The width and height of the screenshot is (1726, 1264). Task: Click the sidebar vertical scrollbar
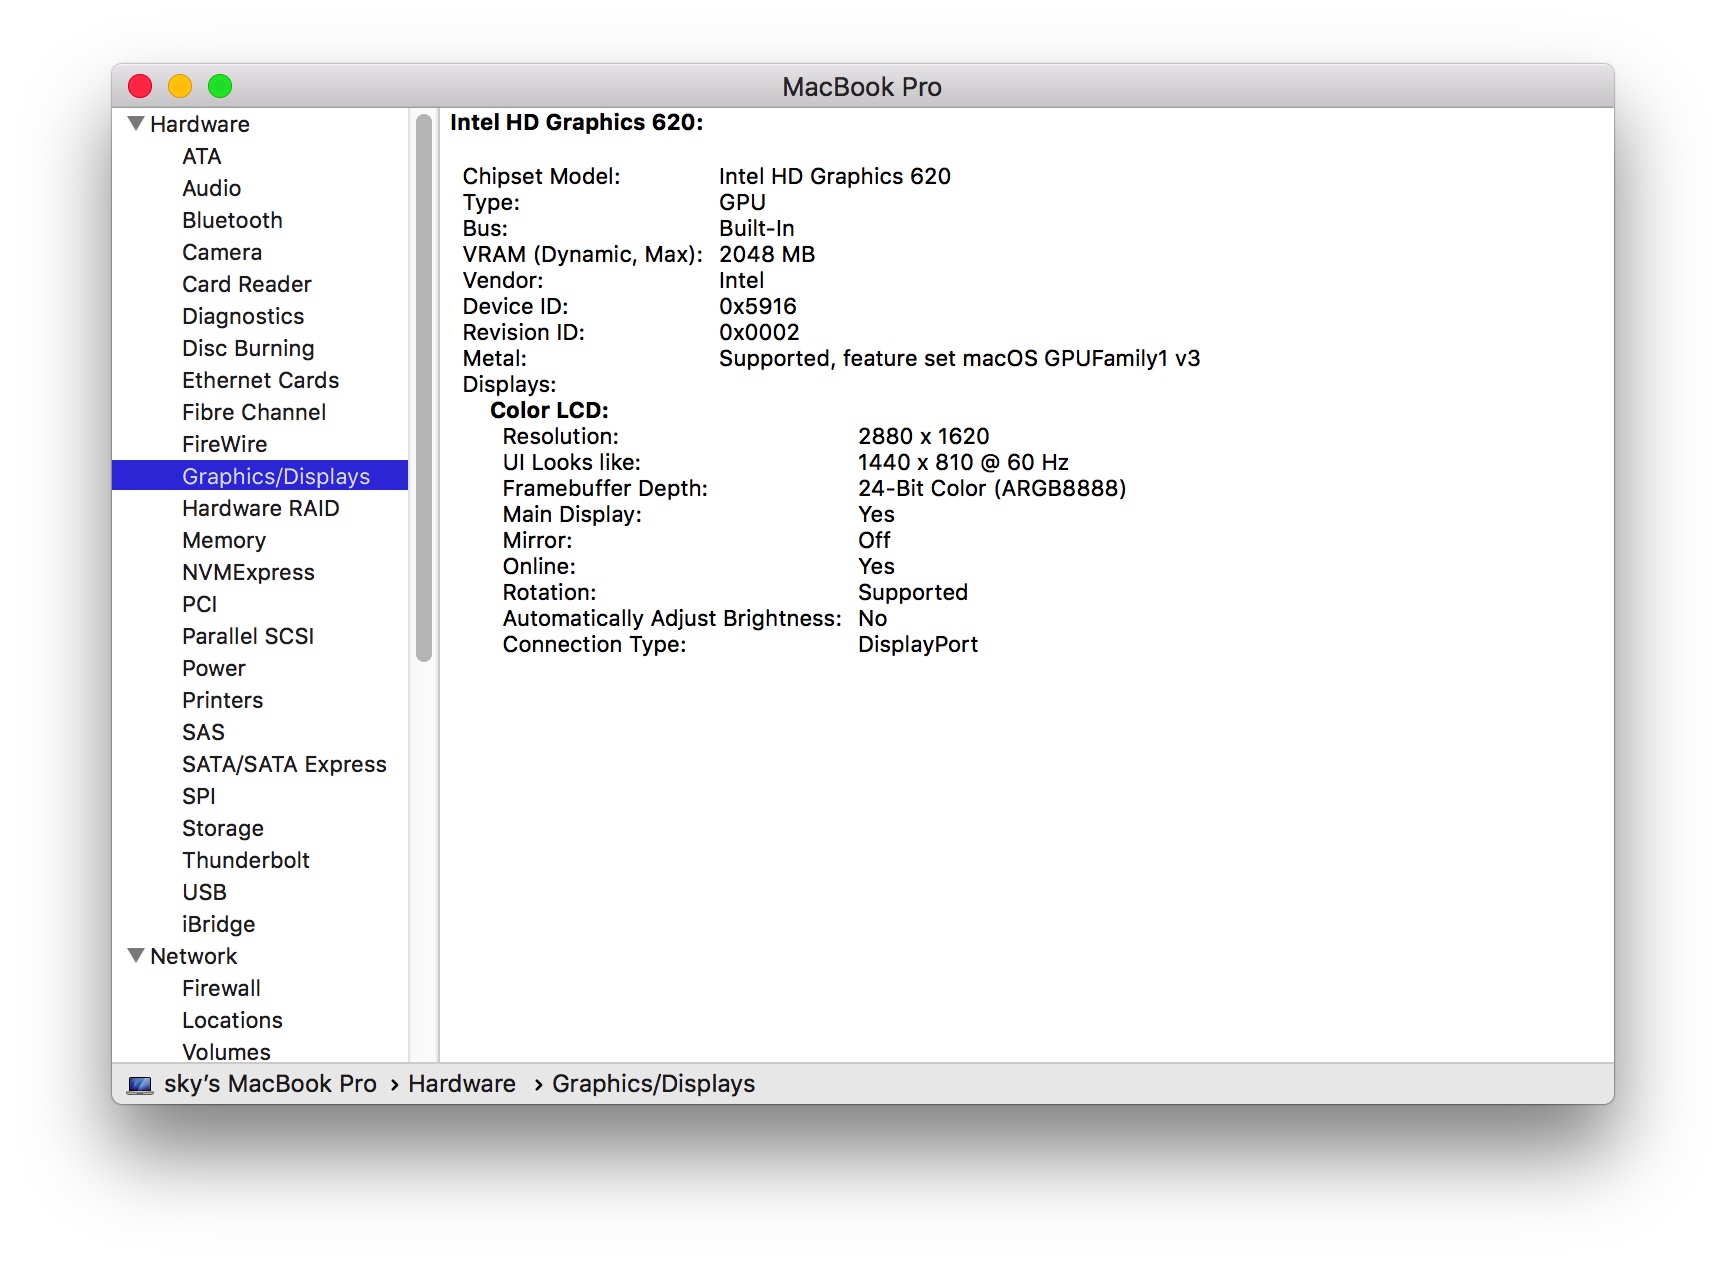coord(423,387)
